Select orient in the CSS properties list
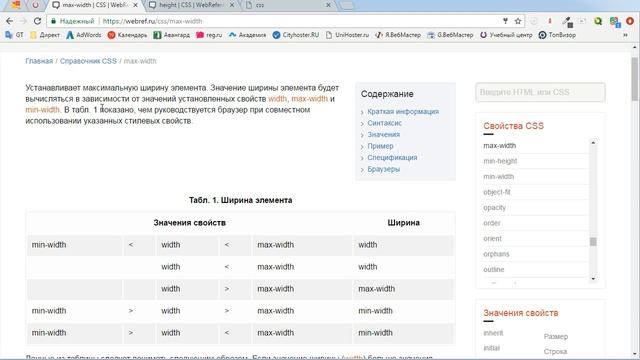Image resolution: width=640 pixels, height=360 pixels. coord(492,239)
